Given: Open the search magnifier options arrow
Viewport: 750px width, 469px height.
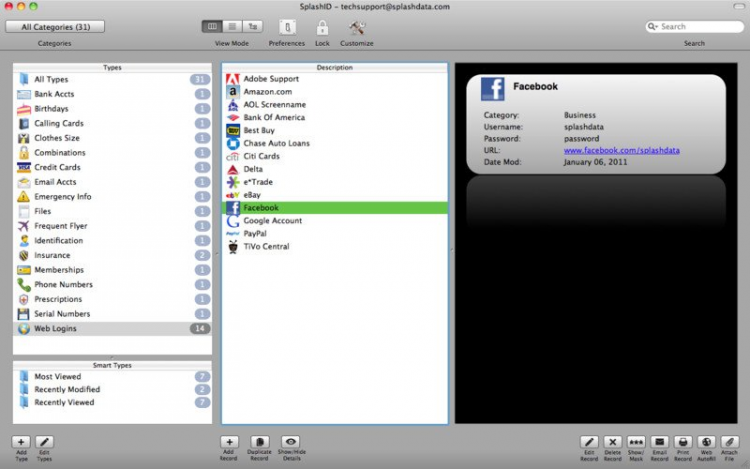Looking at the screenshot, I should [652, 26].
